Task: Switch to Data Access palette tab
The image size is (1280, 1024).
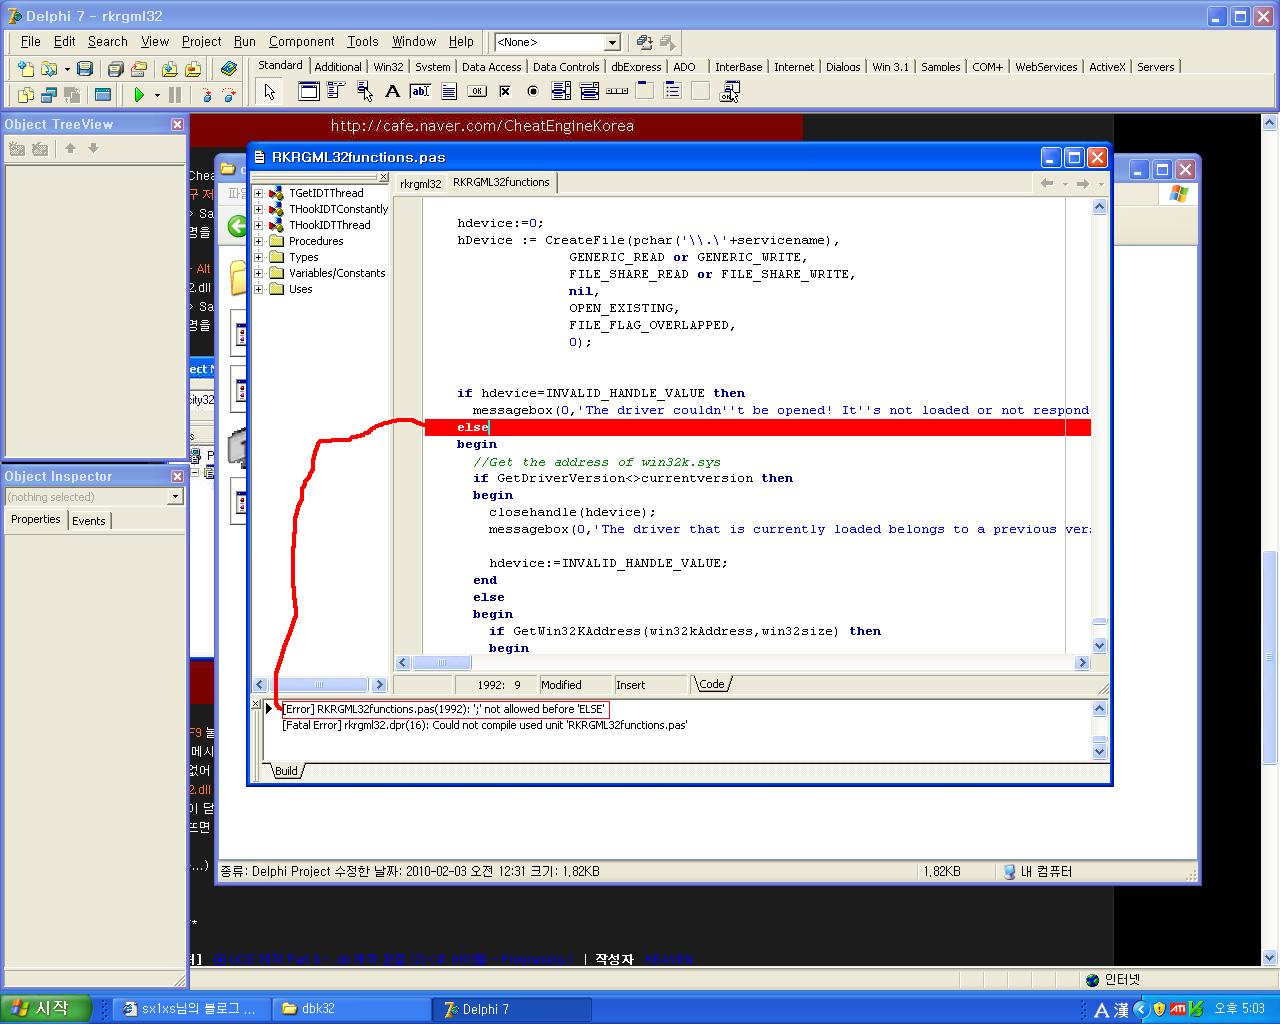Action: (491, 67)
